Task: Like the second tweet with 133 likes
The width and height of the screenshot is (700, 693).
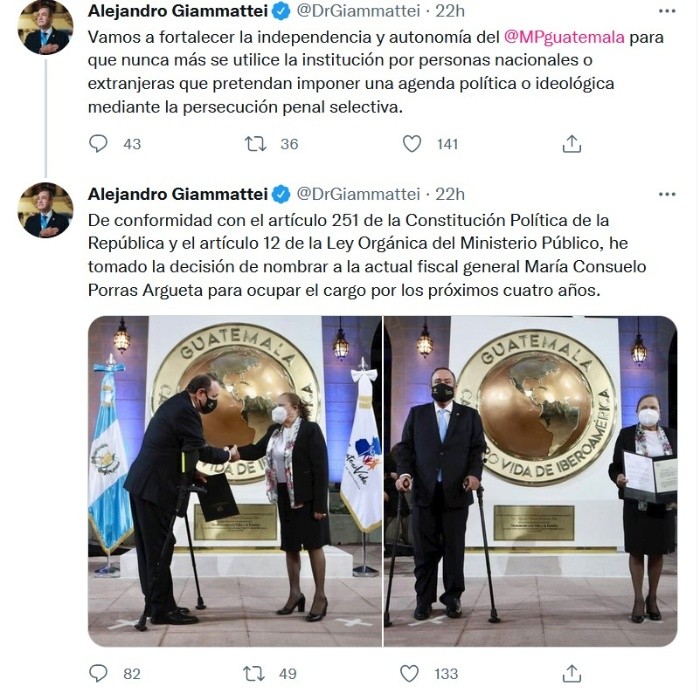Action: 409,673
